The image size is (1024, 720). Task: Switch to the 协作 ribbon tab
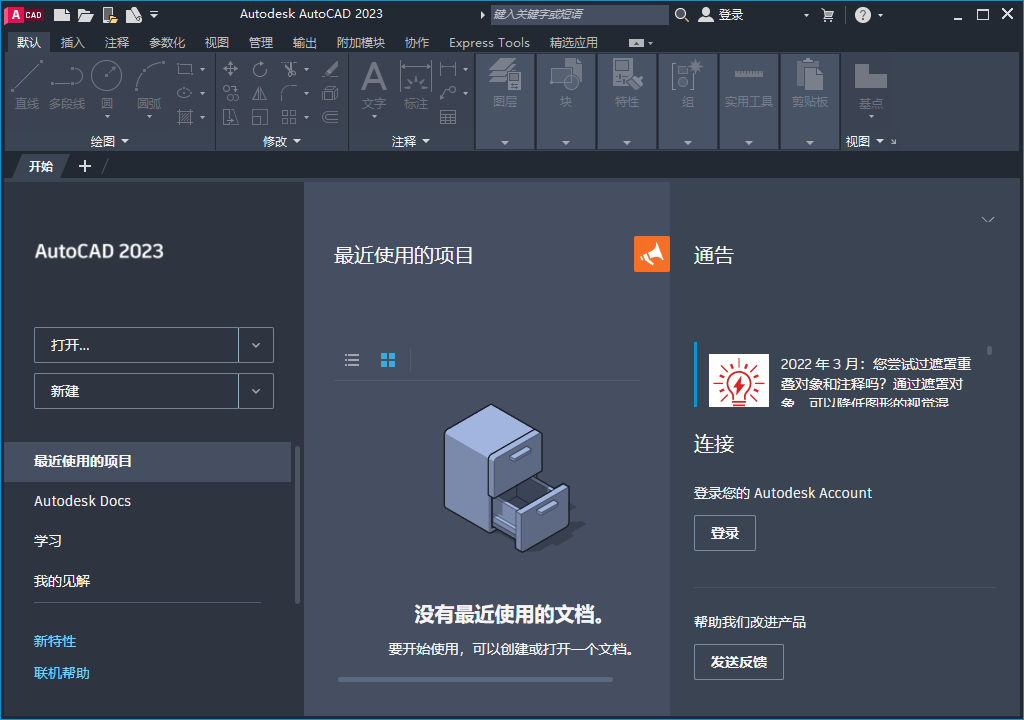[417, 42]
